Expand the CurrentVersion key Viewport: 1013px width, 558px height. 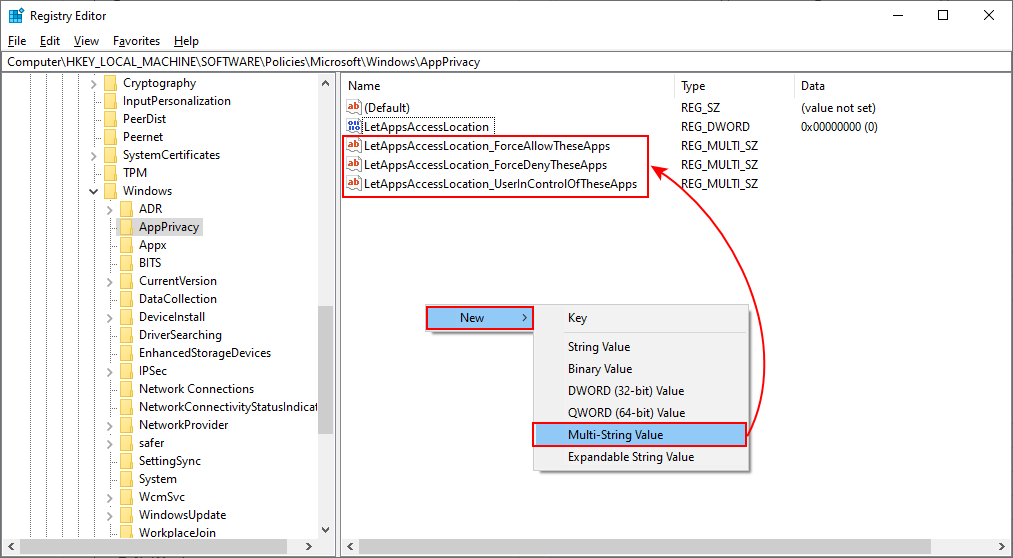pos(110,282)
